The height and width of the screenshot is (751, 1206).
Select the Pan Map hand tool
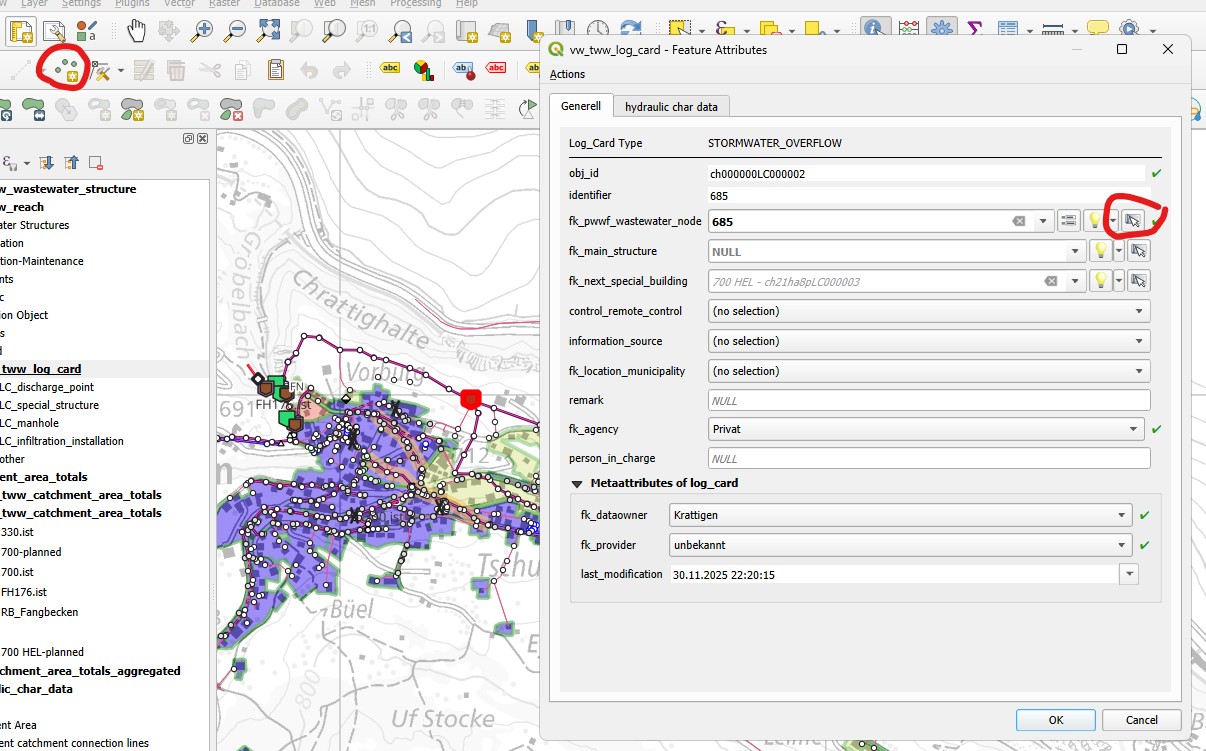pyautogui.click(x=136, y=31)
